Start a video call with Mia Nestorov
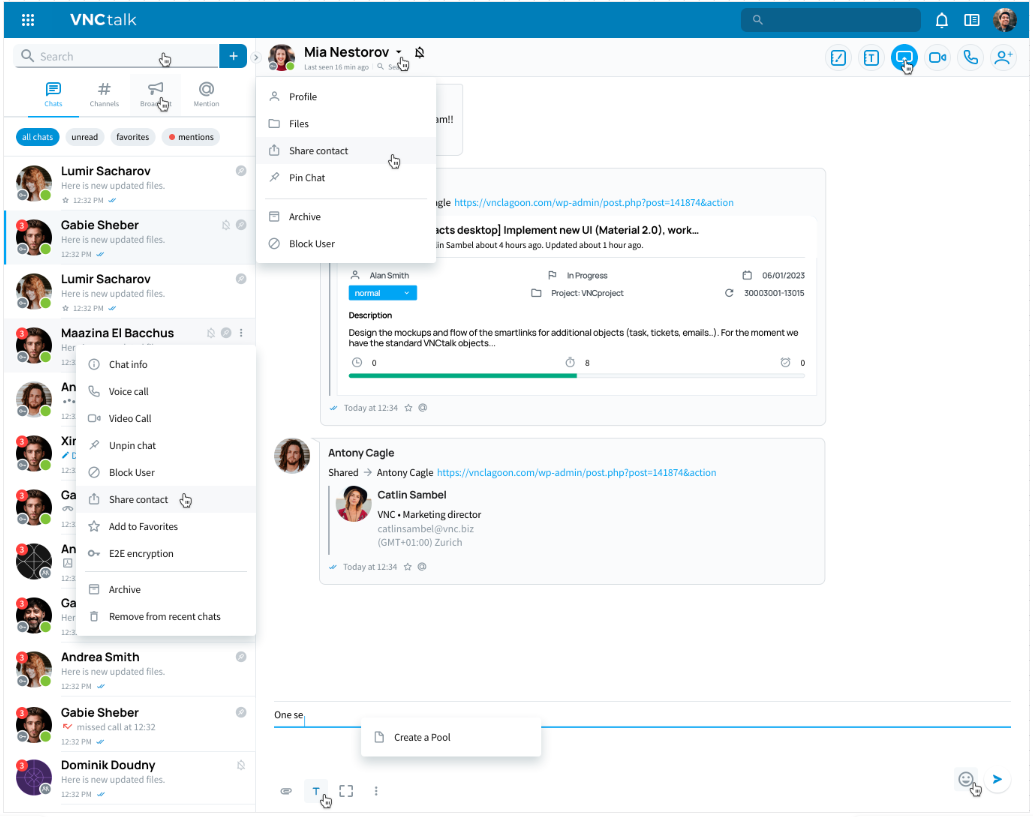 click(x=937, y=58)
